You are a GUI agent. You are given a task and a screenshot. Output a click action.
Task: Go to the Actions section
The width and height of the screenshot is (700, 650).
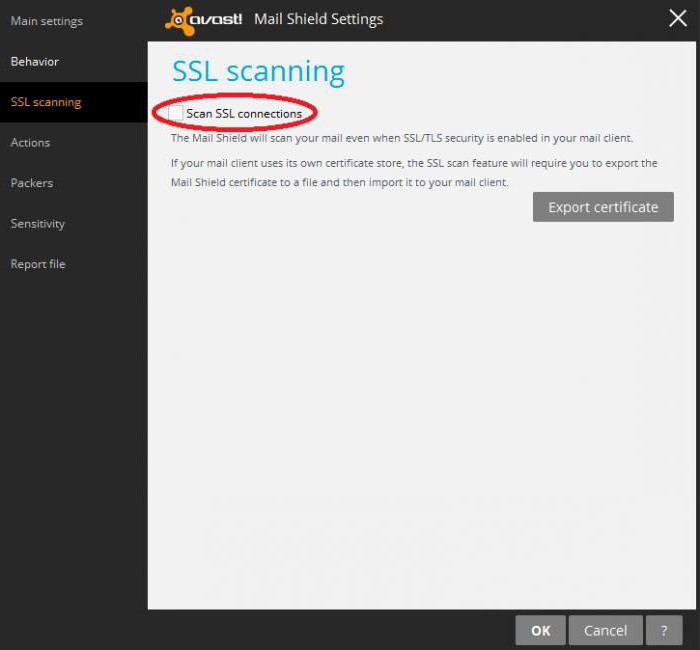pos(30,143)
